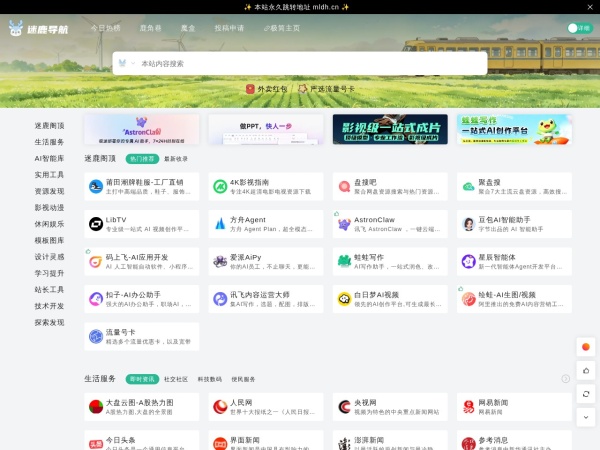Open 今日热榜 in the top navigation
This screenshot has width=600, height=450.
pos(105,28)
